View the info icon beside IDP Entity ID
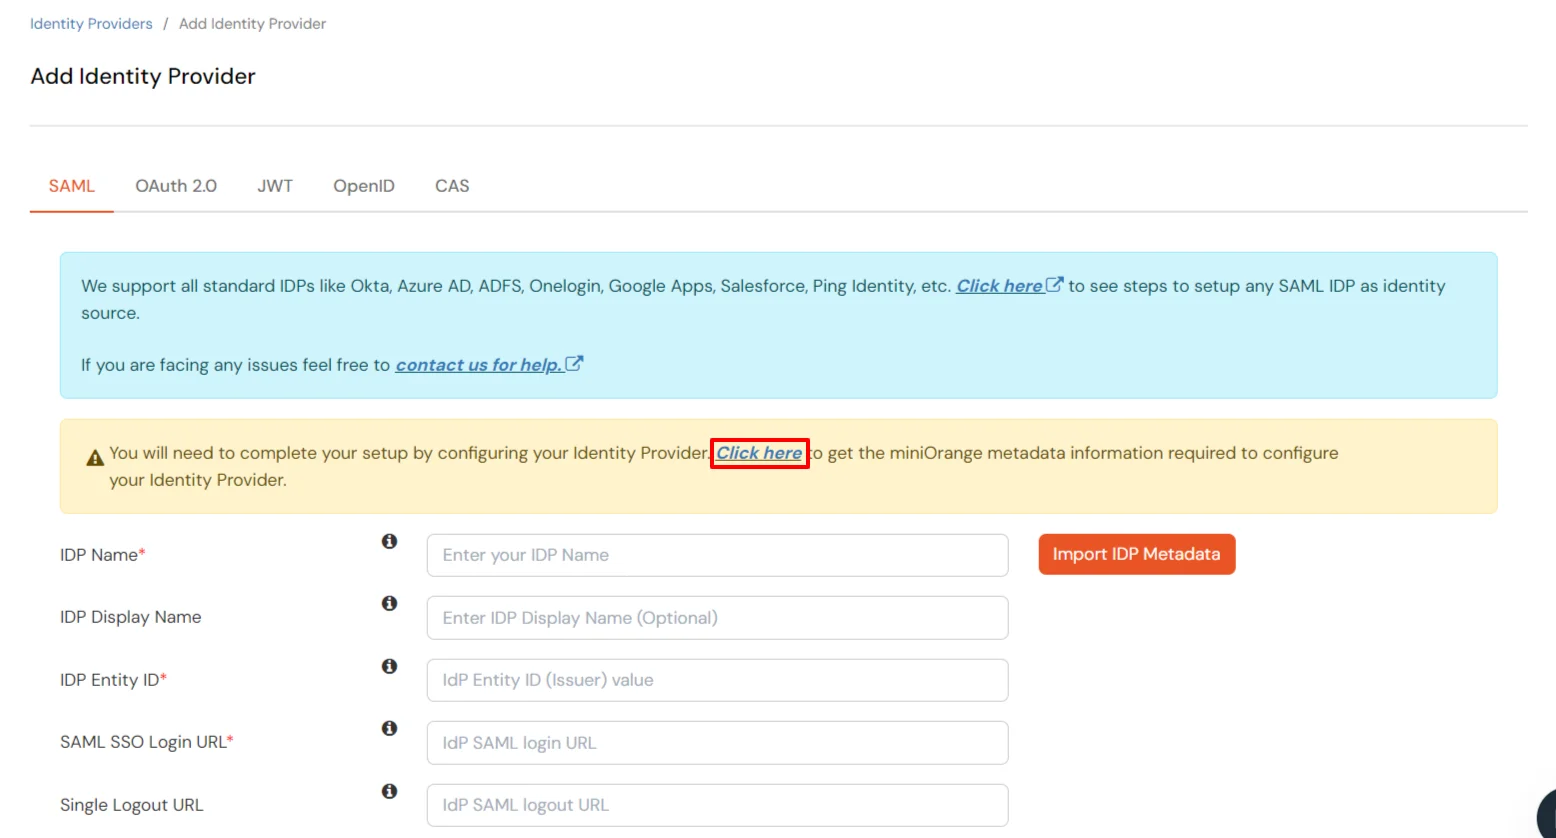The width and height of the screenshot is (1556, 838). point(389,666)
